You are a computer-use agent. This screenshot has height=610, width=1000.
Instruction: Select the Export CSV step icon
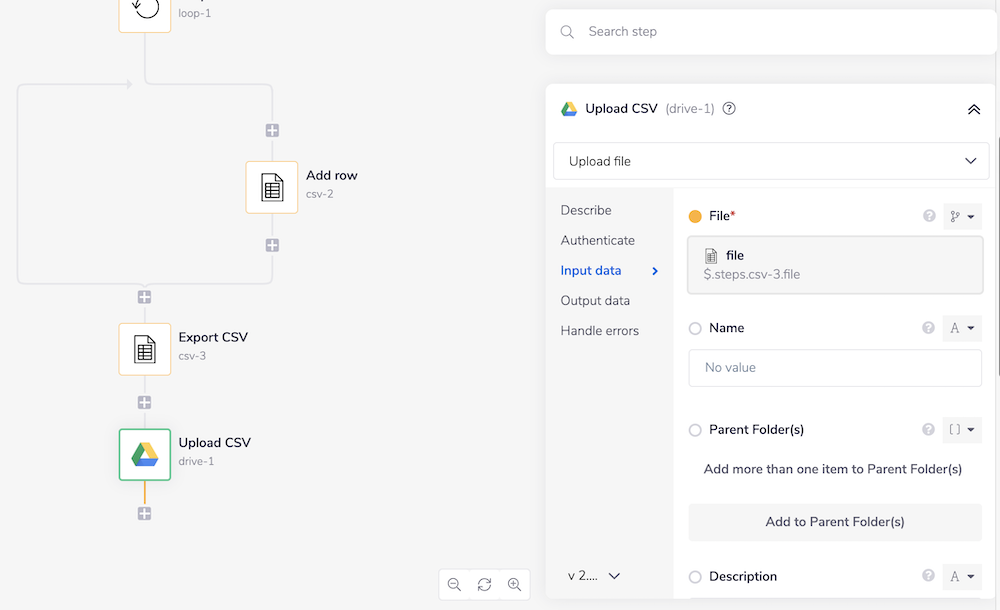click(x=145, y=349)
